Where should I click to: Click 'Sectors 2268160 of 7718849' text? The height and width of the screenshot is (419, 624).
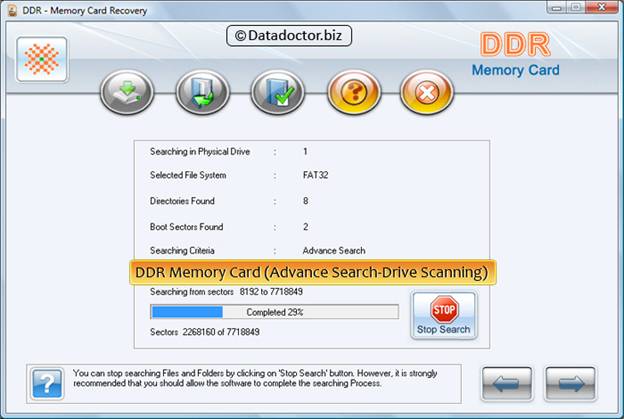205,332
